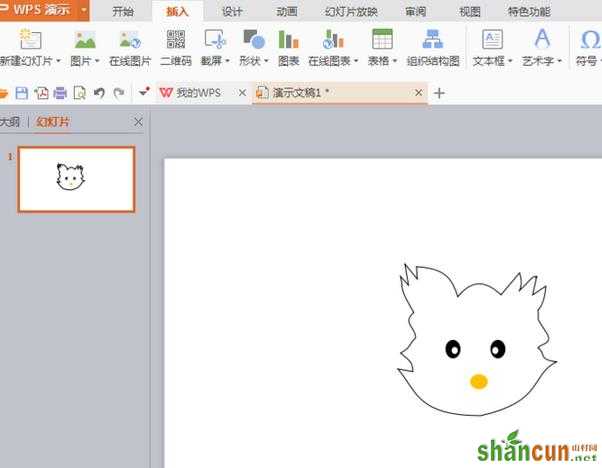Close the 我的WPS tab
Viewport: 602px width, 468px height.
242,93
